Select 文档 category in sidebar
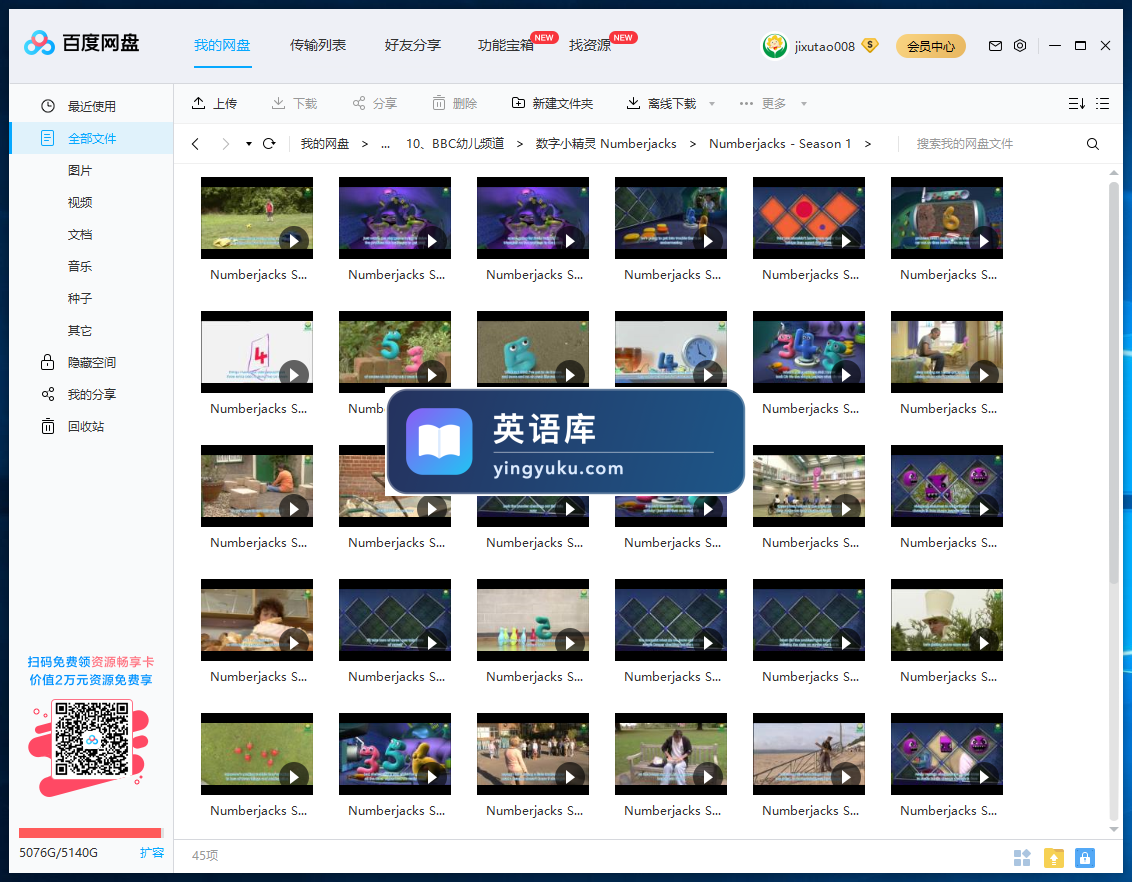This screenshot has height=882, width=1132. pyautogui.click(x=80, y=235)
